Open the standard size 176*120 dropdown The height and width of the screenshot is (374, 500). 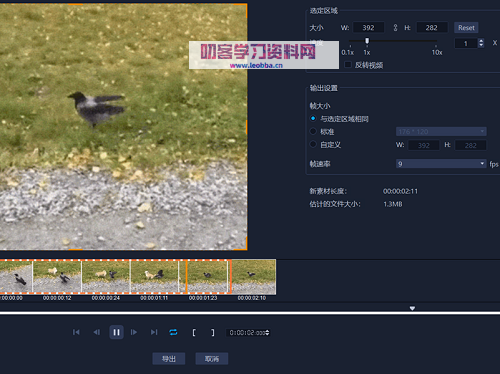point(441,132)
